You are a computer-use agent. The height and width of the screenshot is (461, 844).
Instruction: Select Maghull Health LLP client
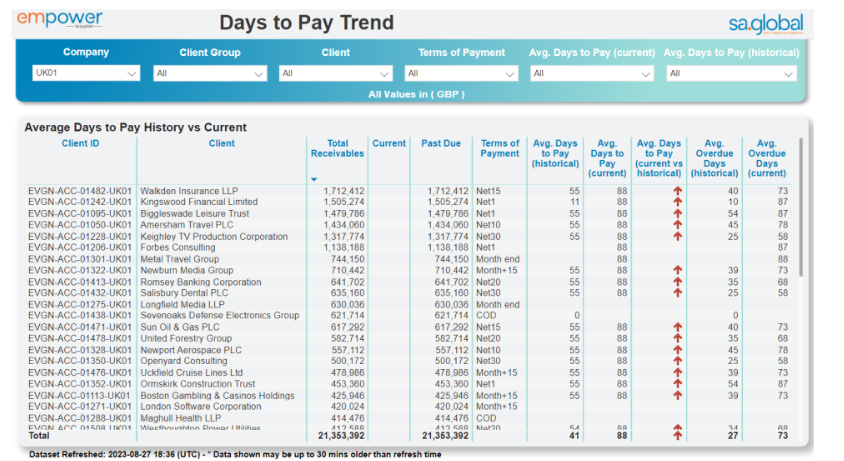point(180,418)
